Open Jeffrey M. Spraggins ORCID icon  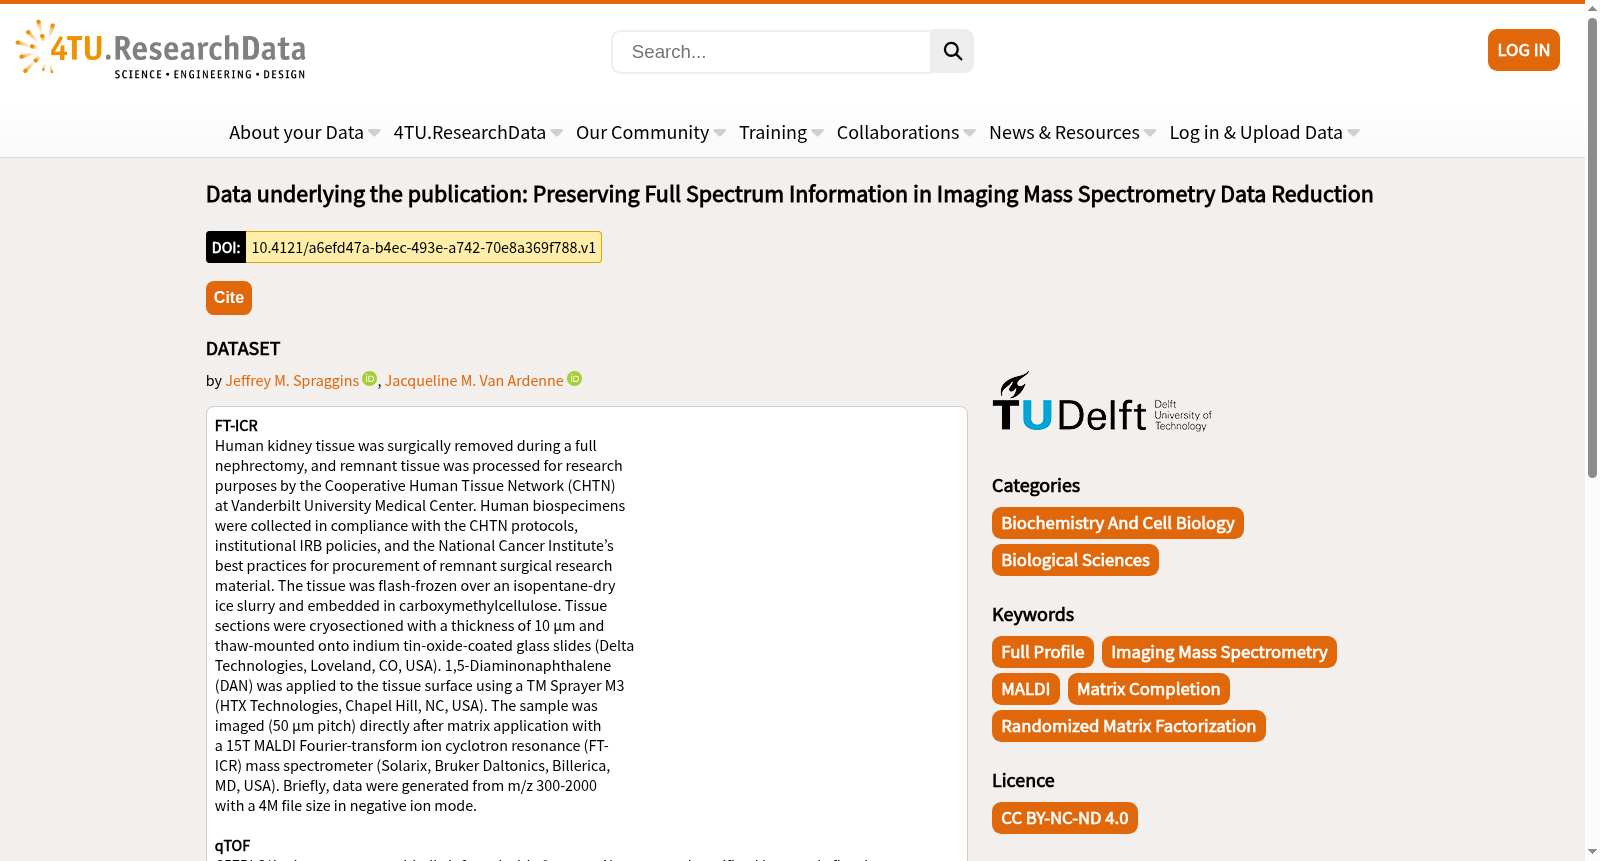click(x=369, y=379)
